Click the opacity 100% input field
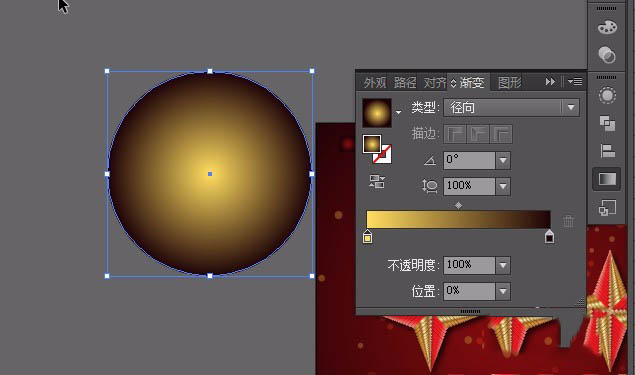 tap(469, 265)
